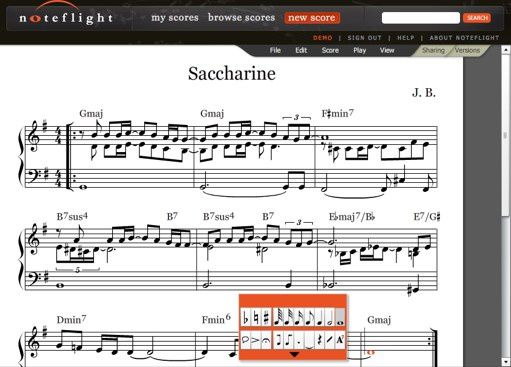Select the eighth note duration icon
The height and width of the screenshot is (367, 511).
(308, 317)
